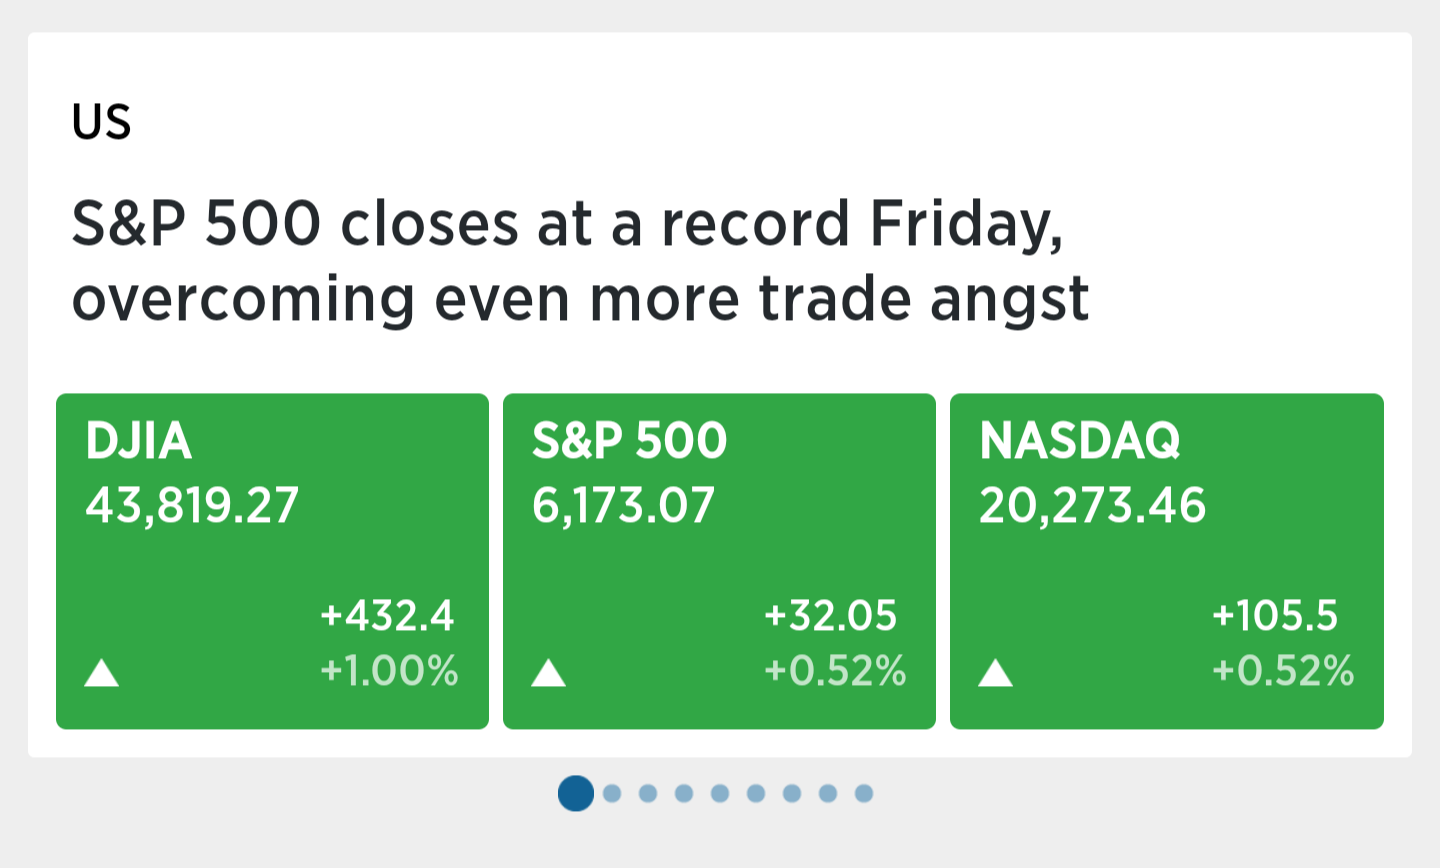Click the DJIA up-arrow triangle icon

101,673
